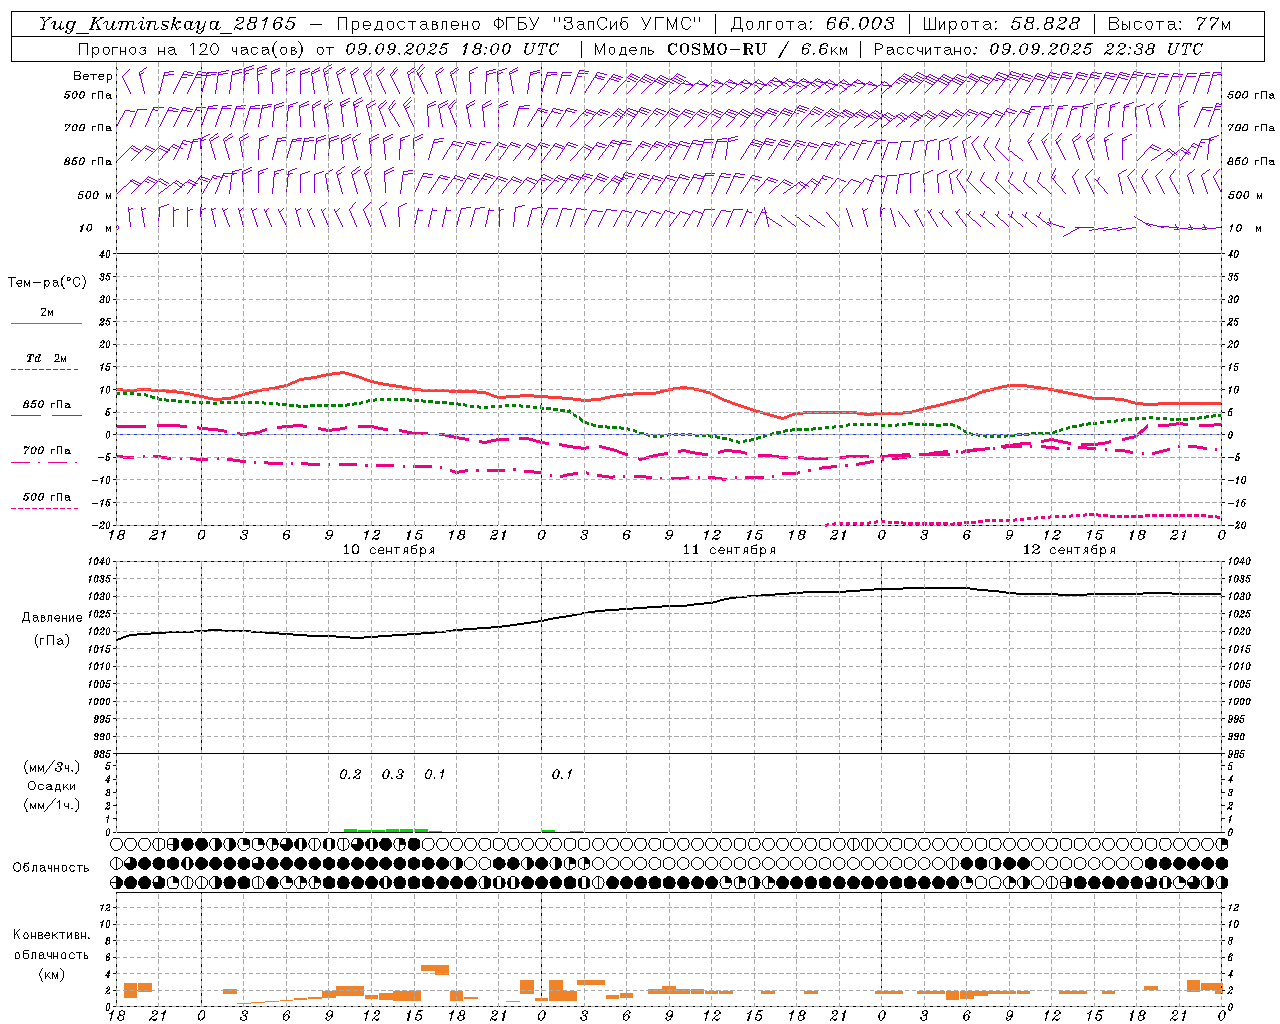Click the Ветер label of the wind panel
Image resolution: width=1280 pixels, height=1024 pixels.
point(92,76)
